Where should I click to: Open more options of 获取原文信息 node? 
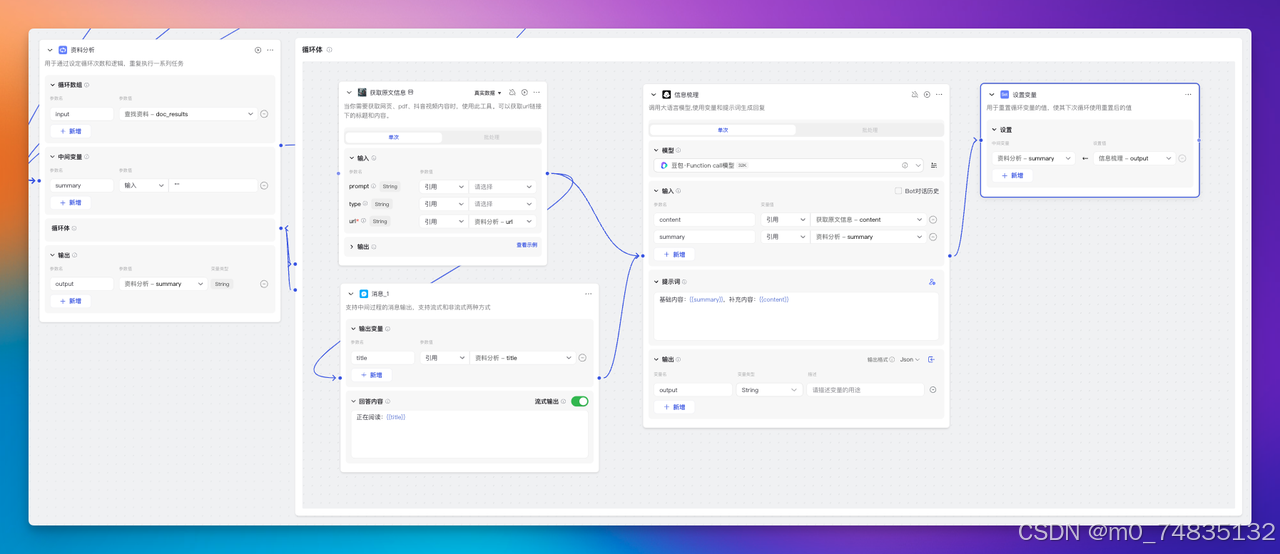coord(536,92)
